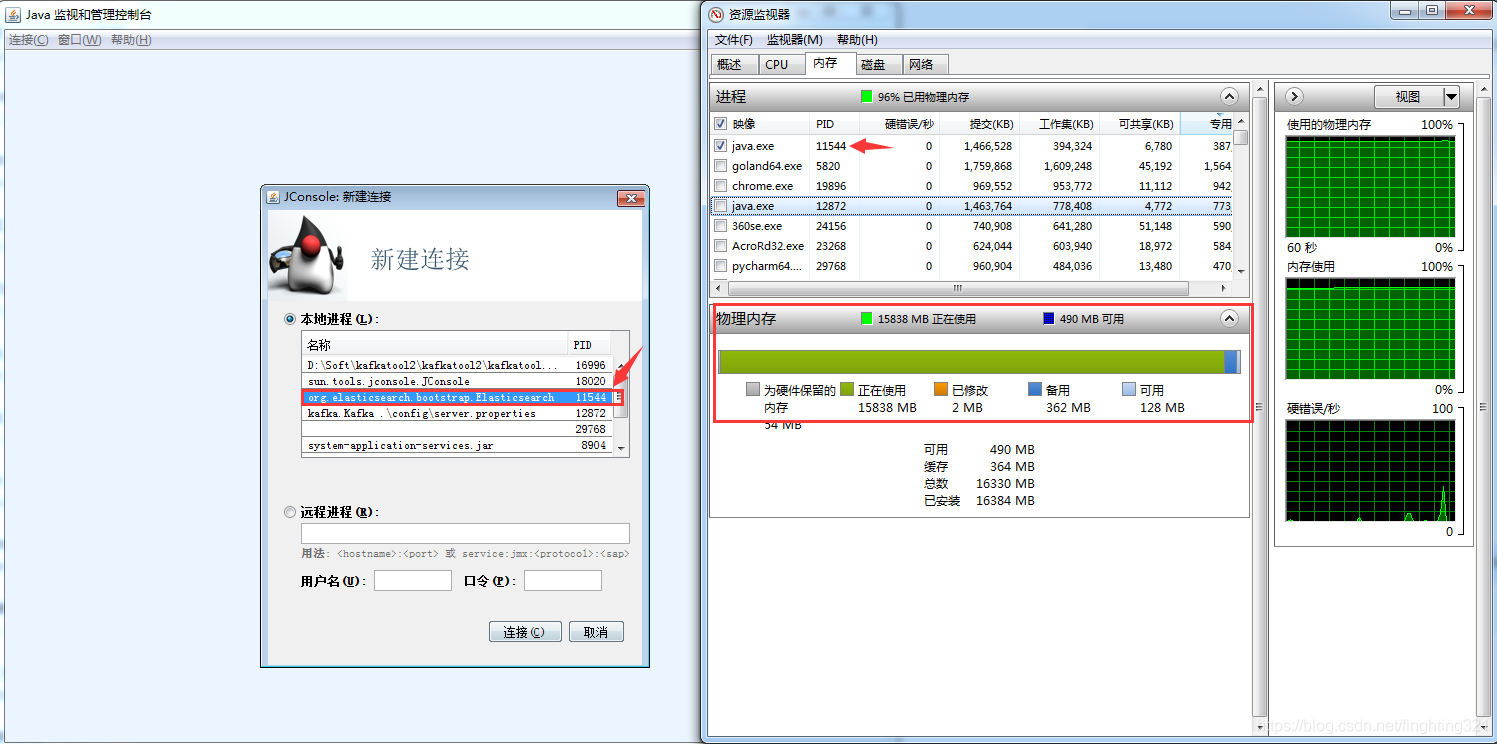Check the AcroRd32.exe process checkbox
The width and height of the screenshot is (1497, 744).
pos(721,246)
